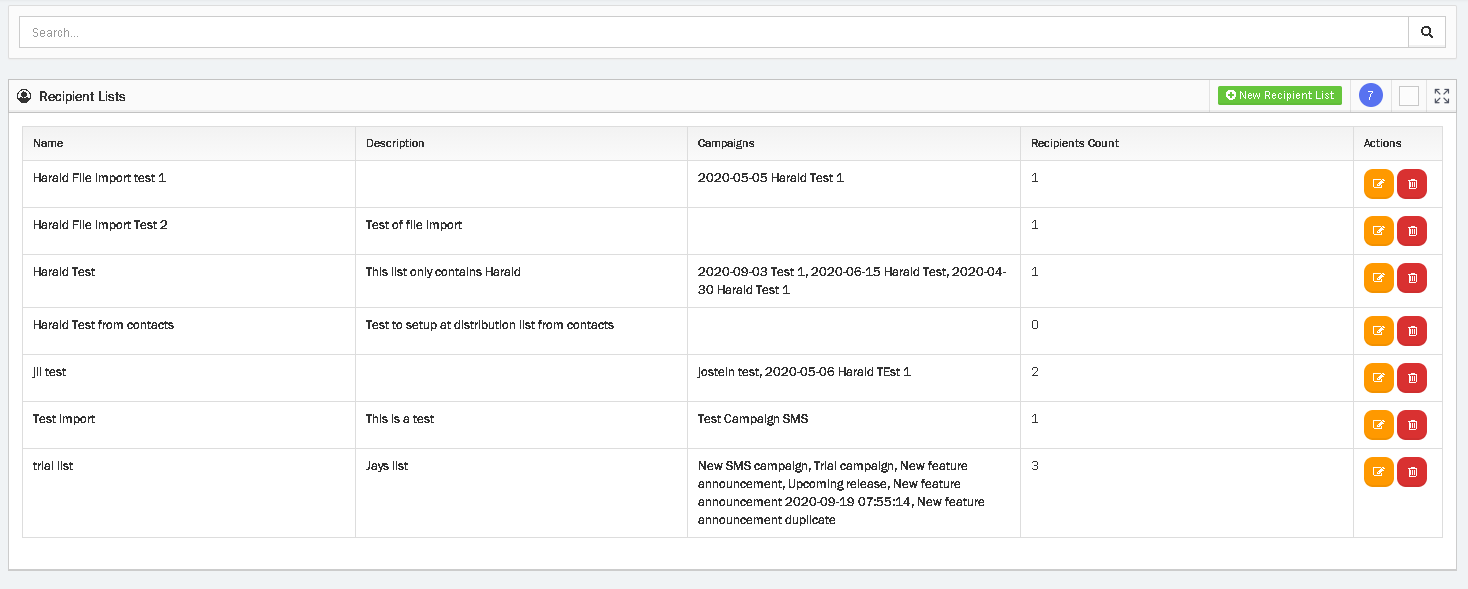Sort by the Name column header
This screenshot has width=1468, height=589.
[48, 143]
